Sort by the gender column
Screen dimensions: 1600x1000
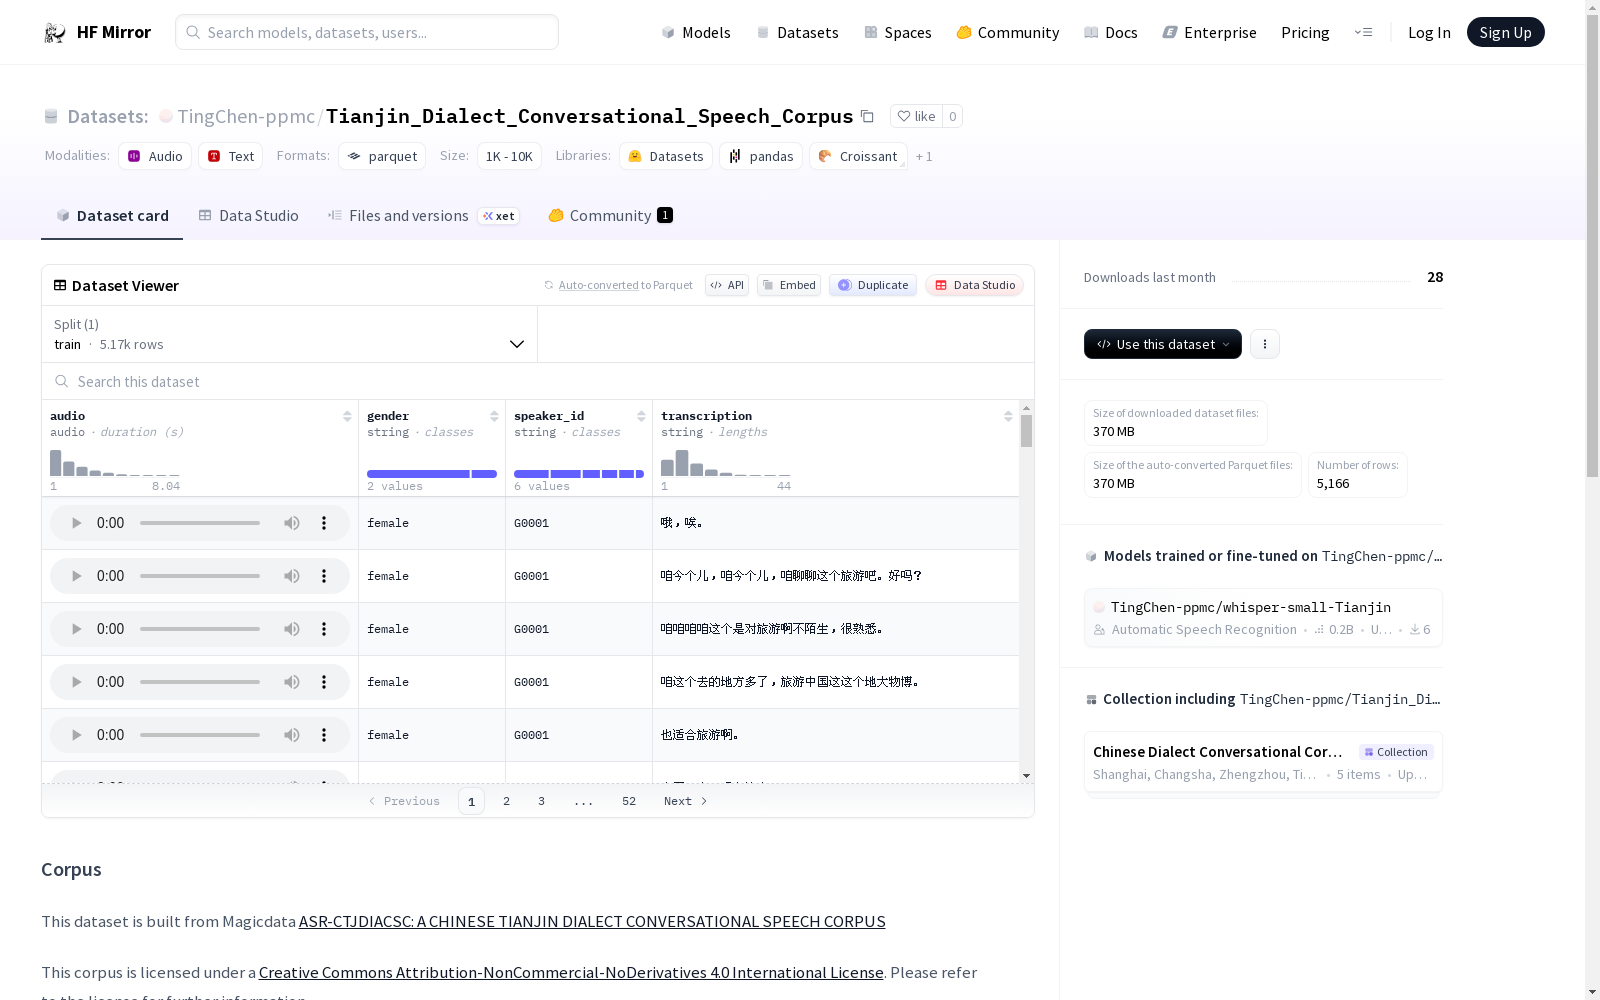[x=494, y=416]
